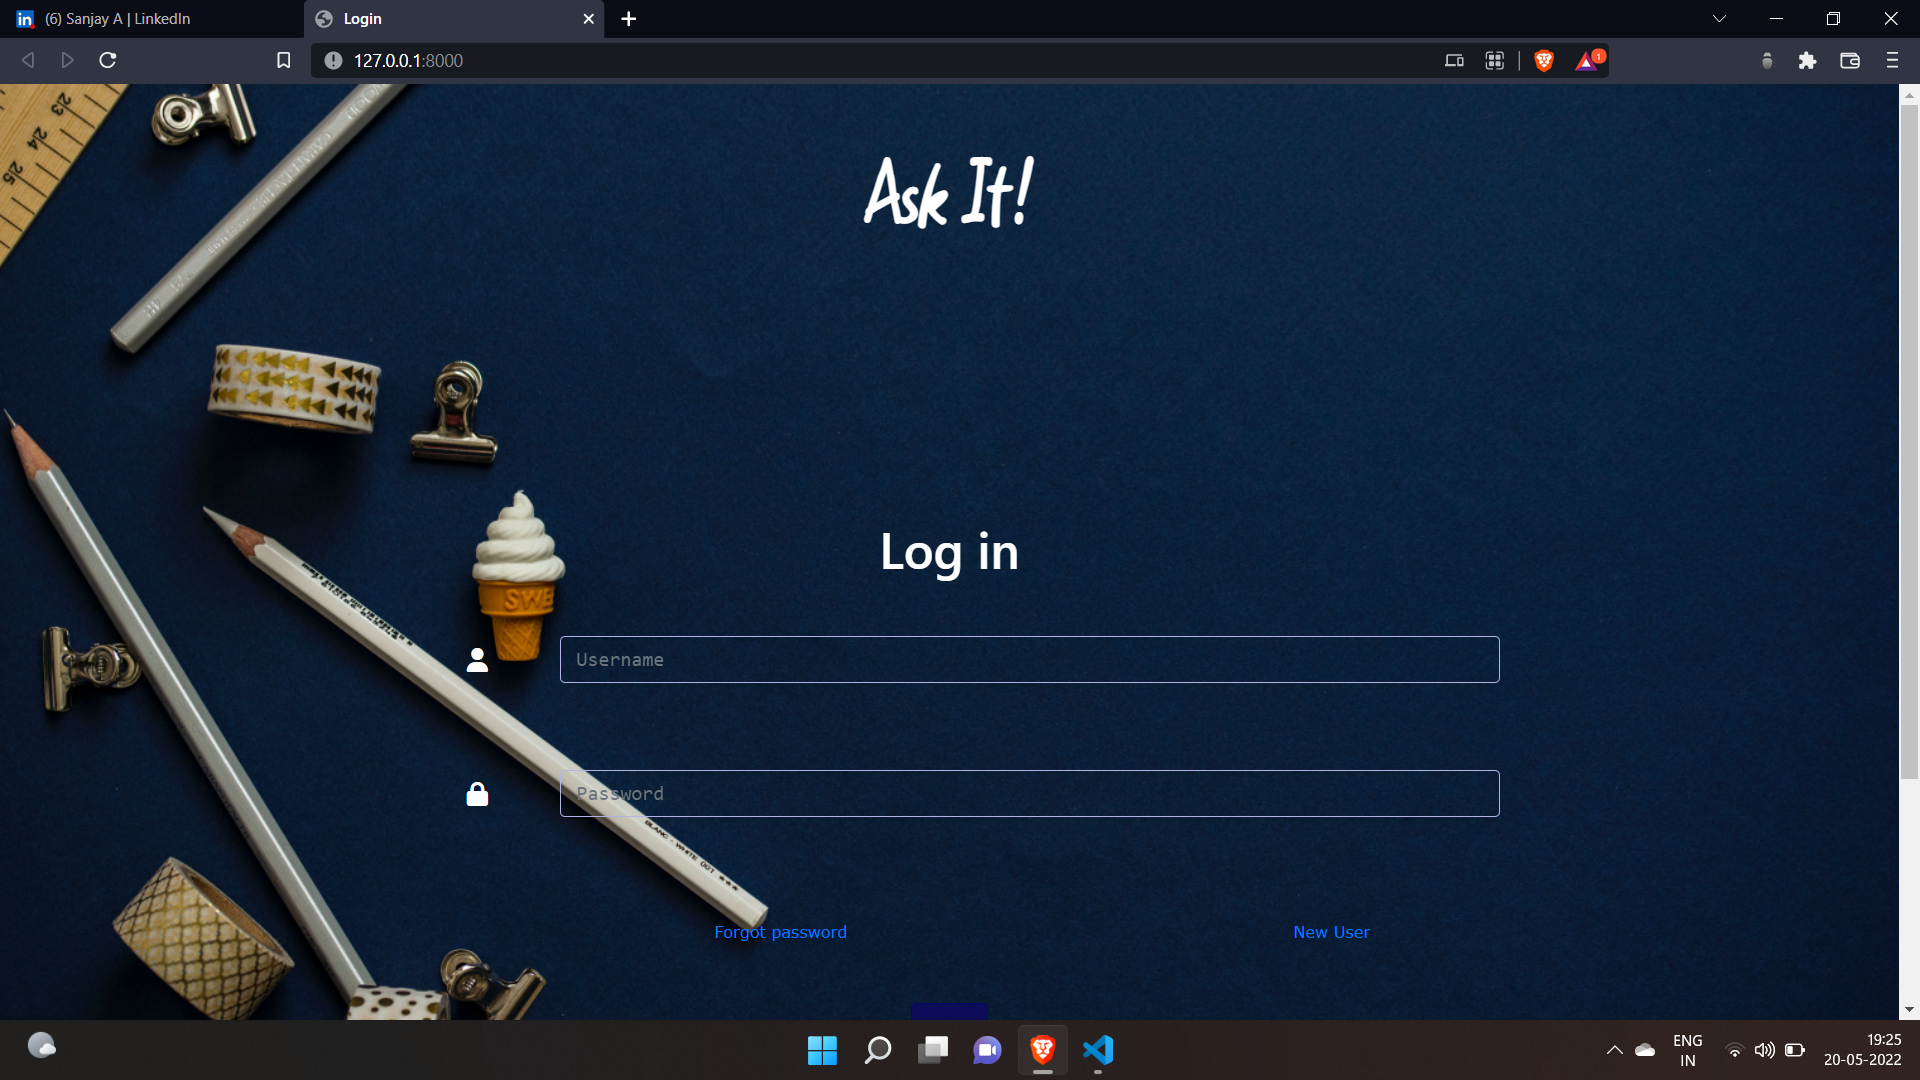Image resolution: width=1920 pixels, height=1080 pixels.
Task: Reload the current page
Action: coord(108,61)
